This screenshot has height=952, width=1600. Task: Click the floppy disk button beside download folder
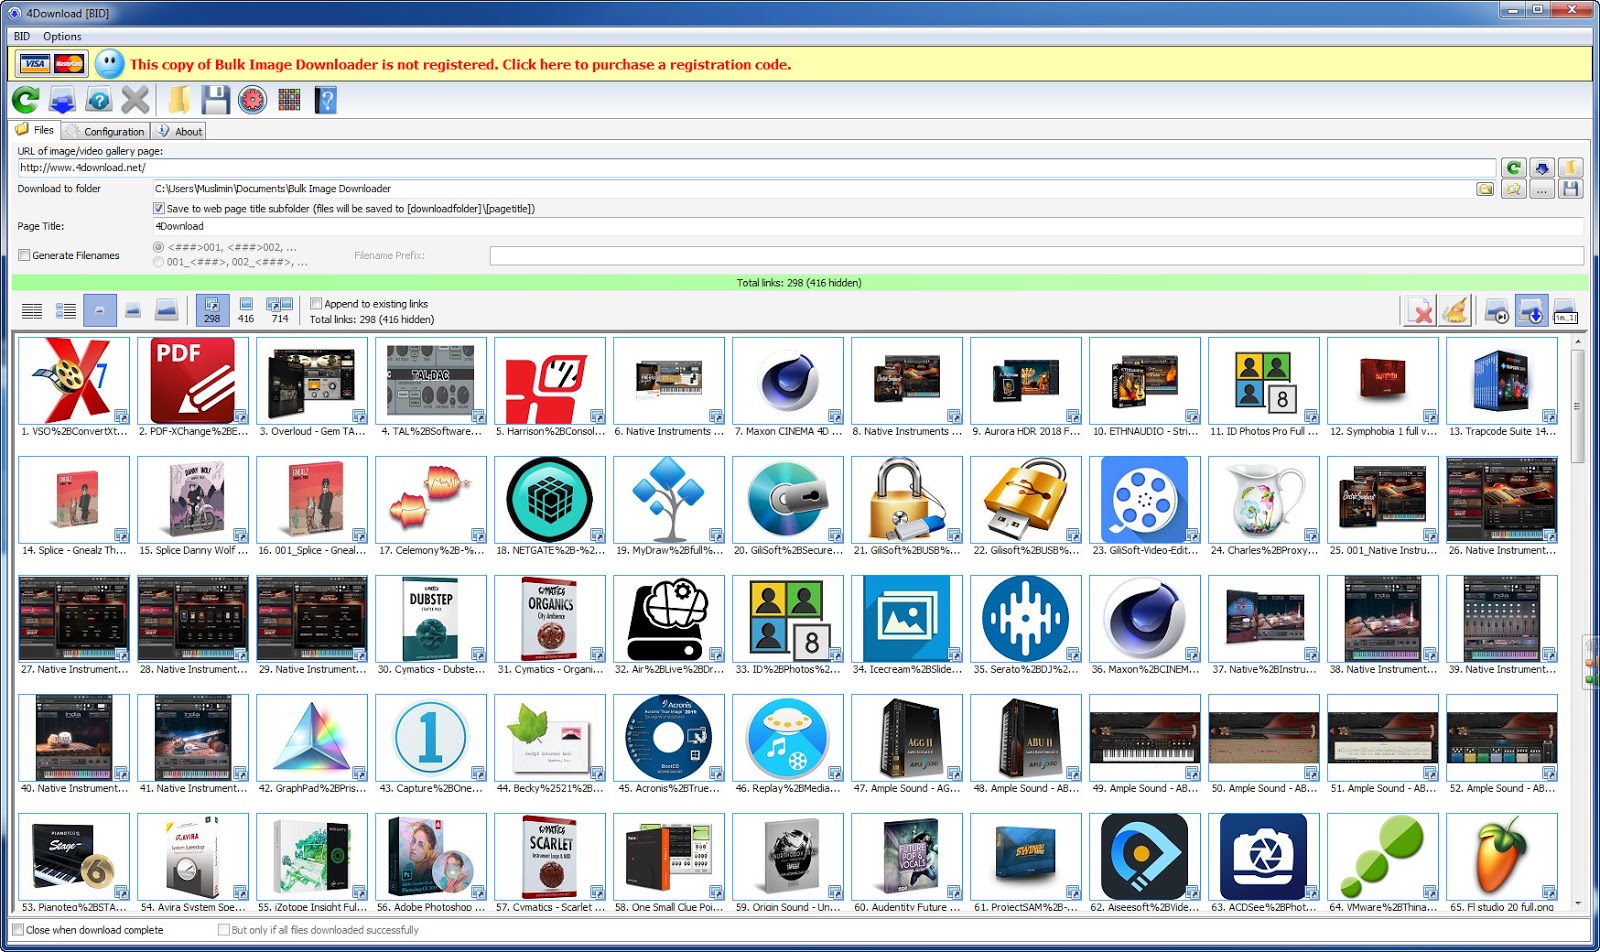1570,189
